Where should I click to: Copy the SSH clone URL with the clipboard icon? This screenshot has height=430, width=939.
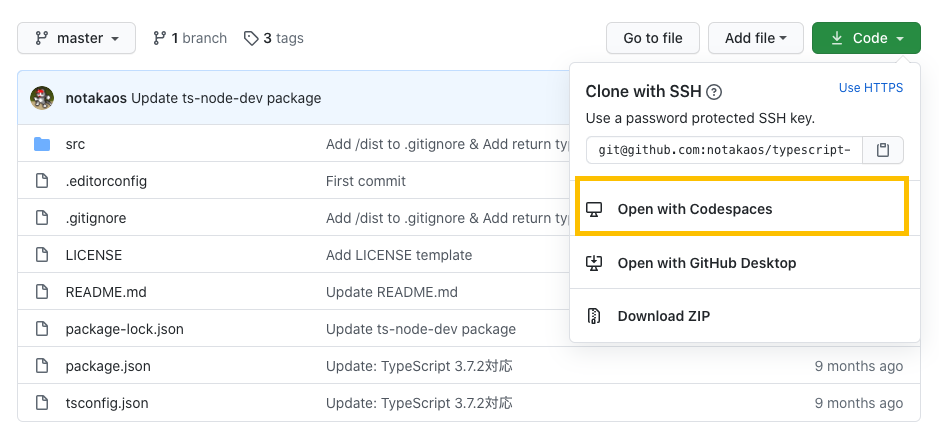click(x=883, y=150)
